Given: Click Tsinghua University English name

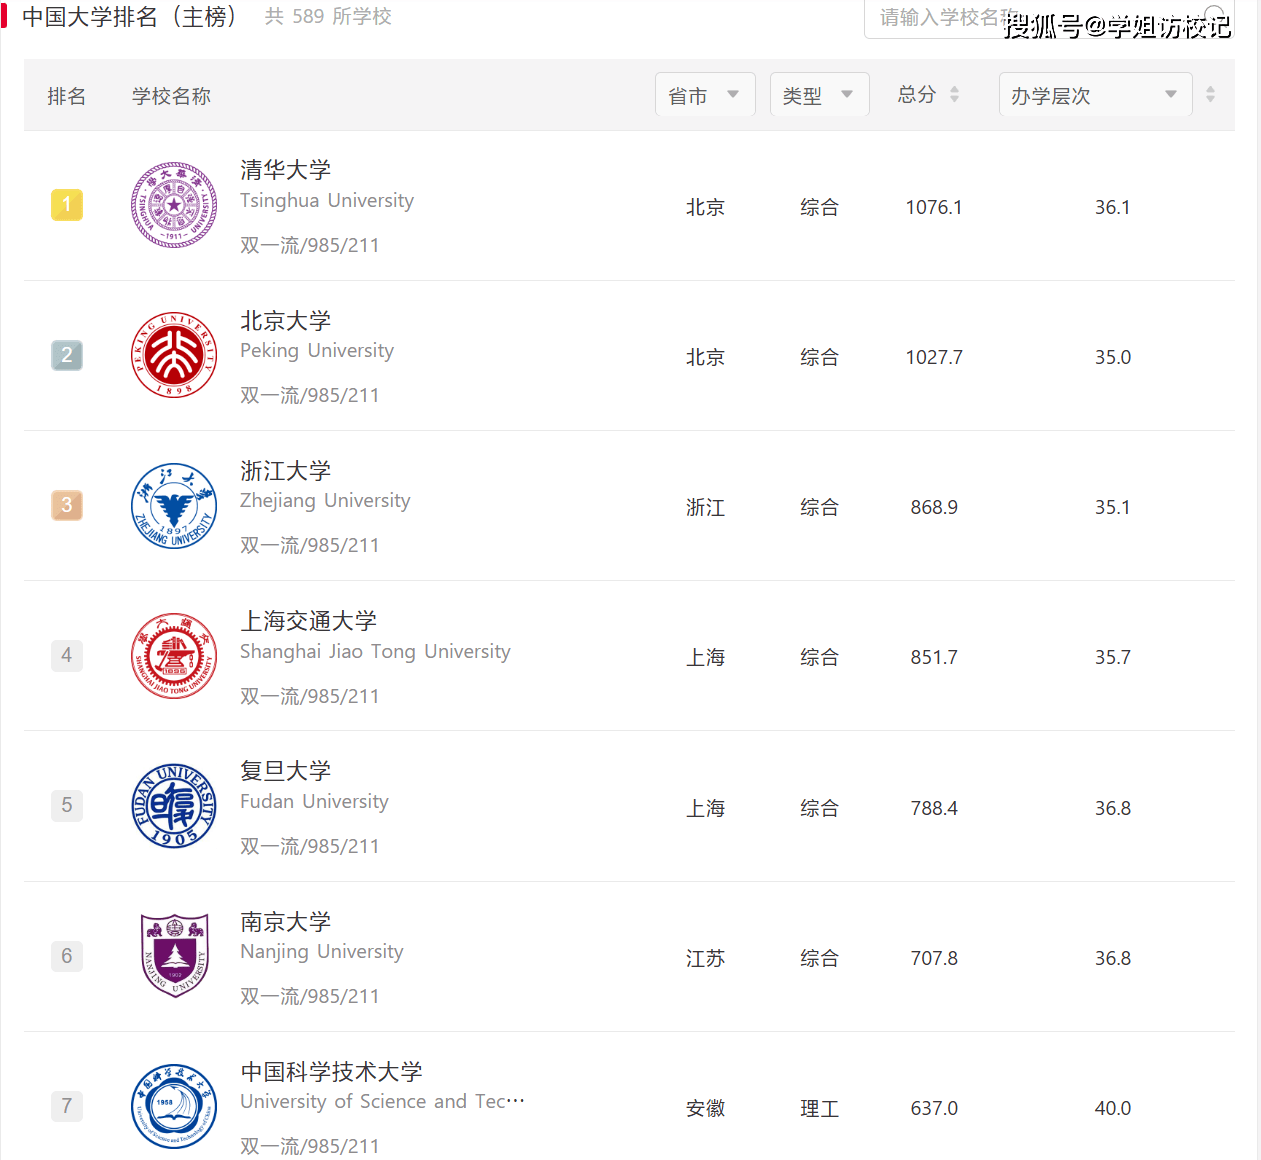Looking at the screenshot, I should [x=327, y=201].
